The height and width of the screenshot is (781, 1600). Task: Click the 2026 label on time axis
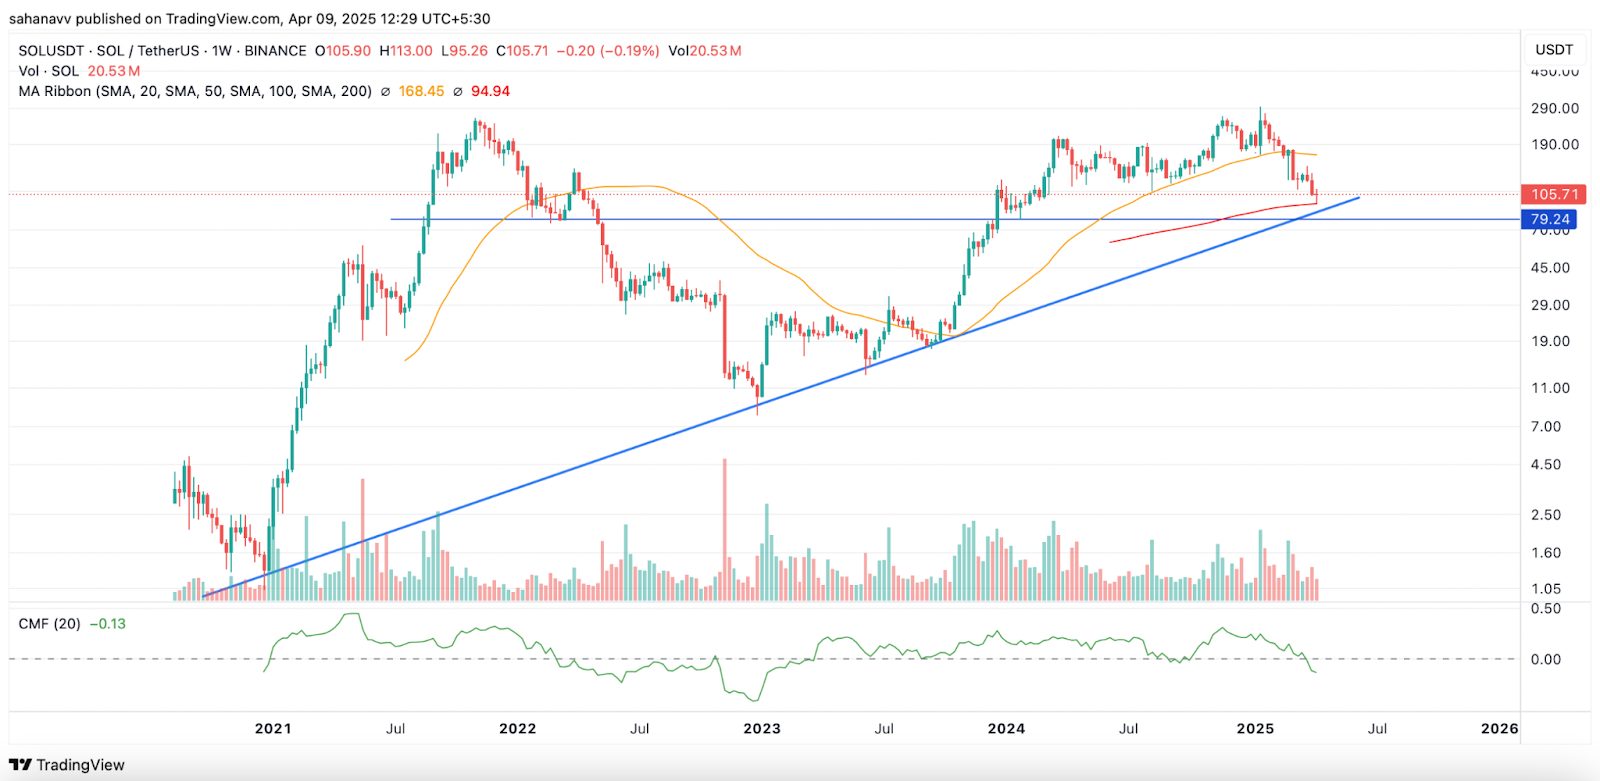[x=1499, y=728]
